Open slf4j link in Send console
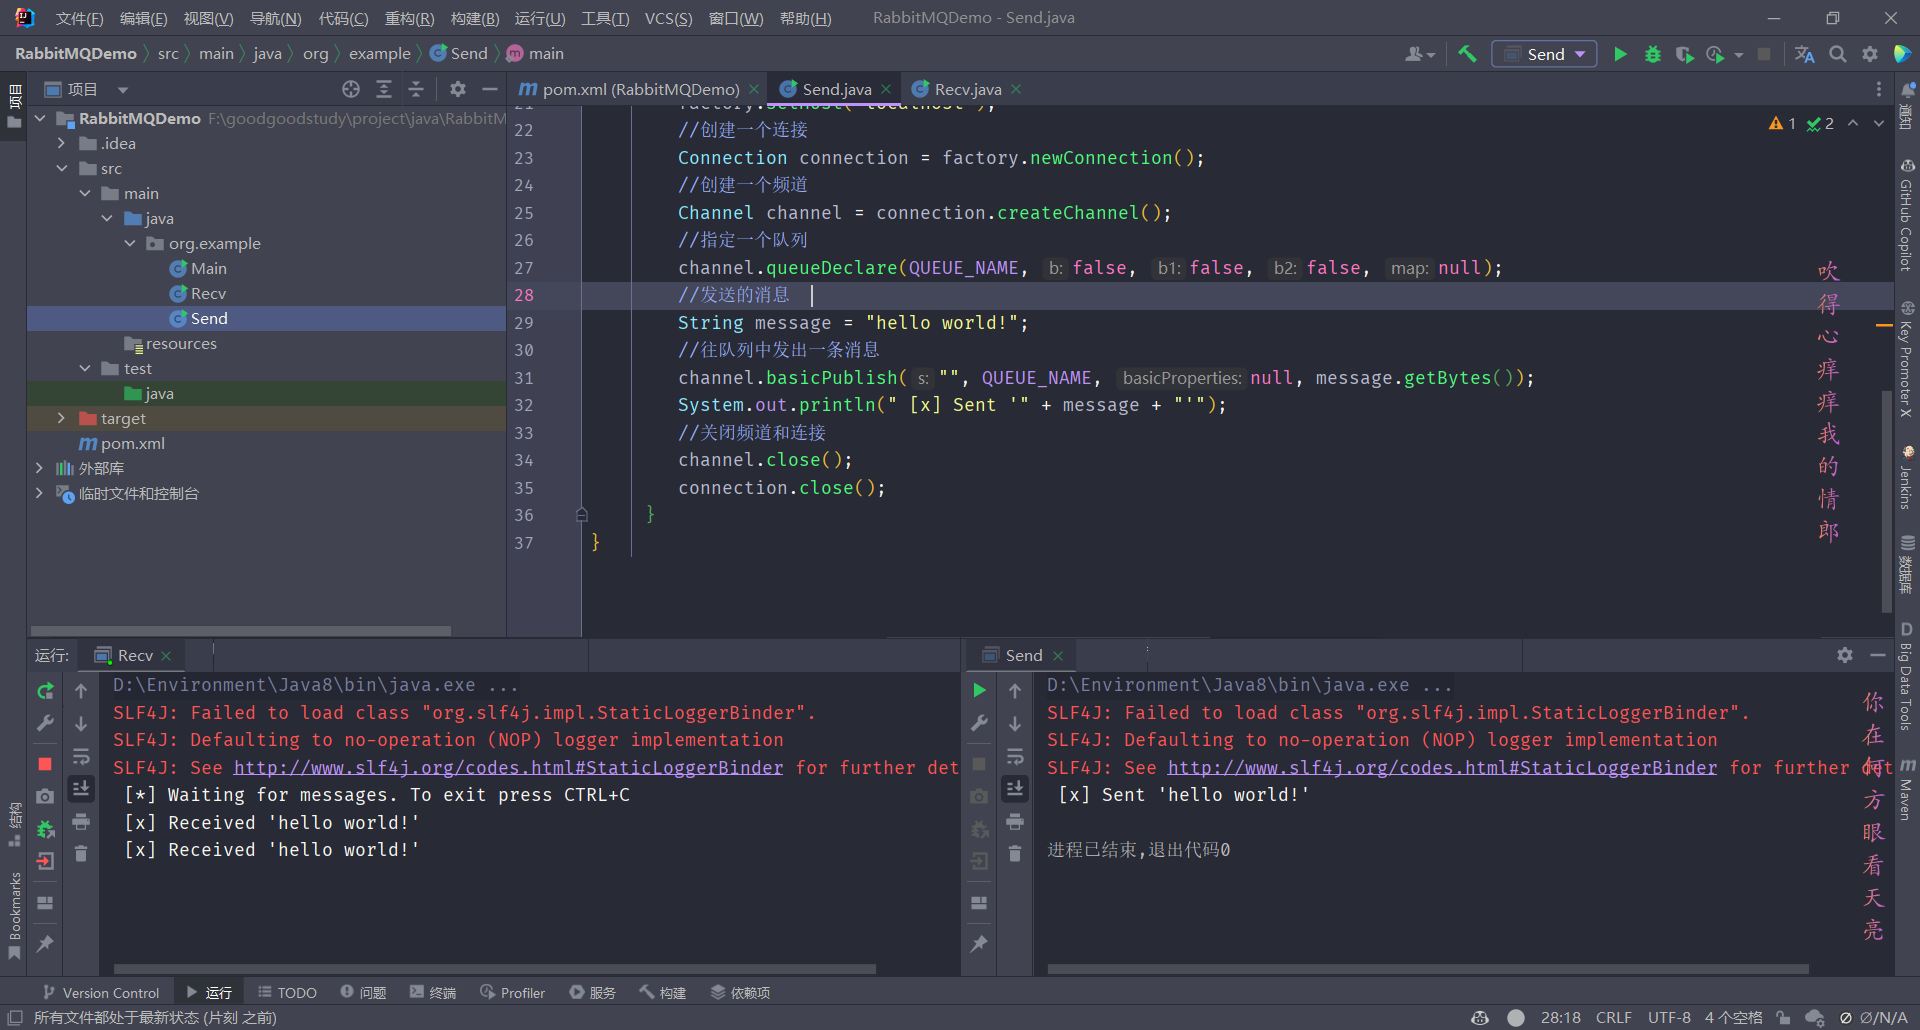This screenshot has height=1030, width=1920. (1442, 767)
